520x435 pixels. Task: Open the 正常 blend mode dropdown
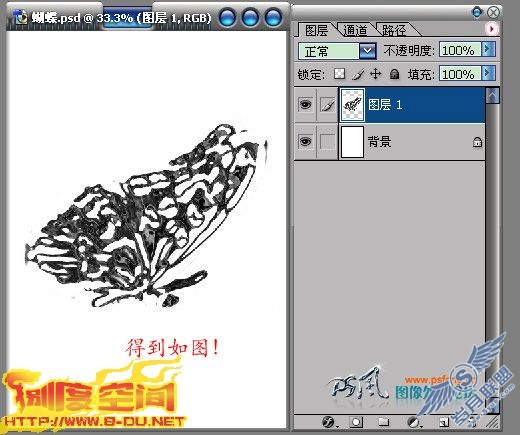click(337, 51)
